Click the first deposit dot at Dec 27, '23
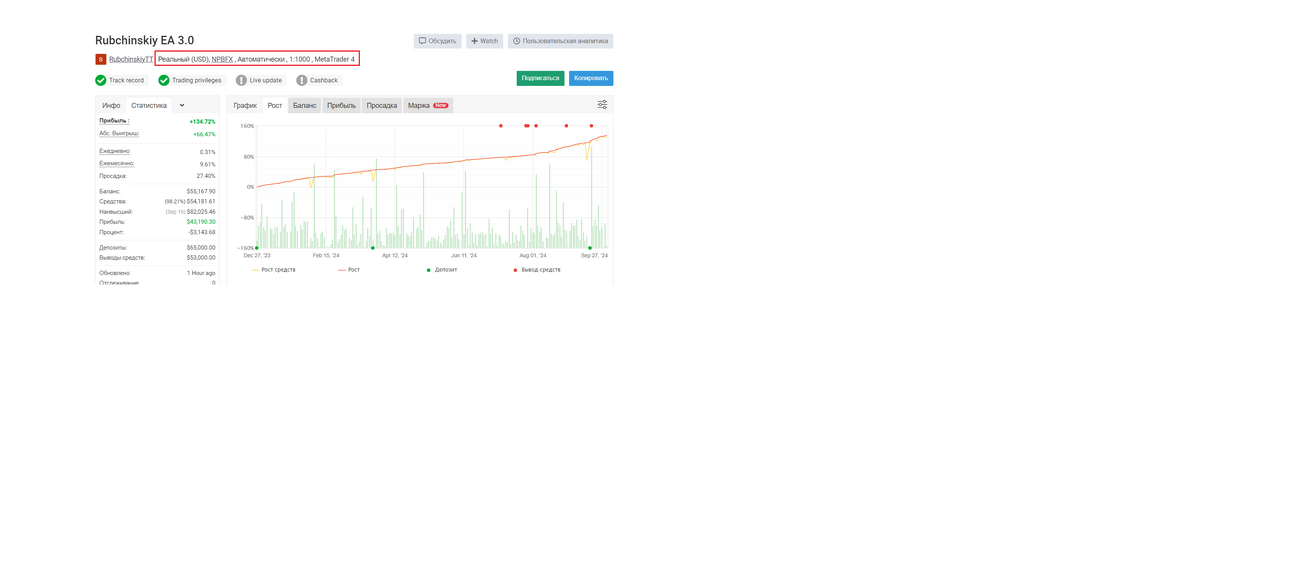Viewport: 1290px width, 570px height. pyautogui.click(x=257, y=248)
